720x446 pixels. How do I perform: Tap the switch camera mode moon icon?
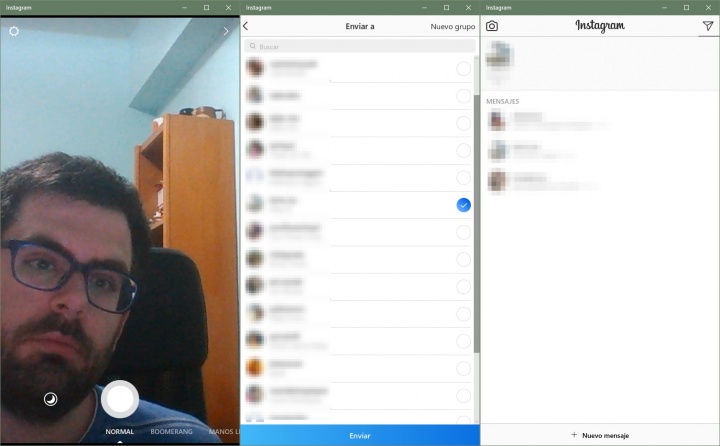pyautogui.click(x=51, y=399)
